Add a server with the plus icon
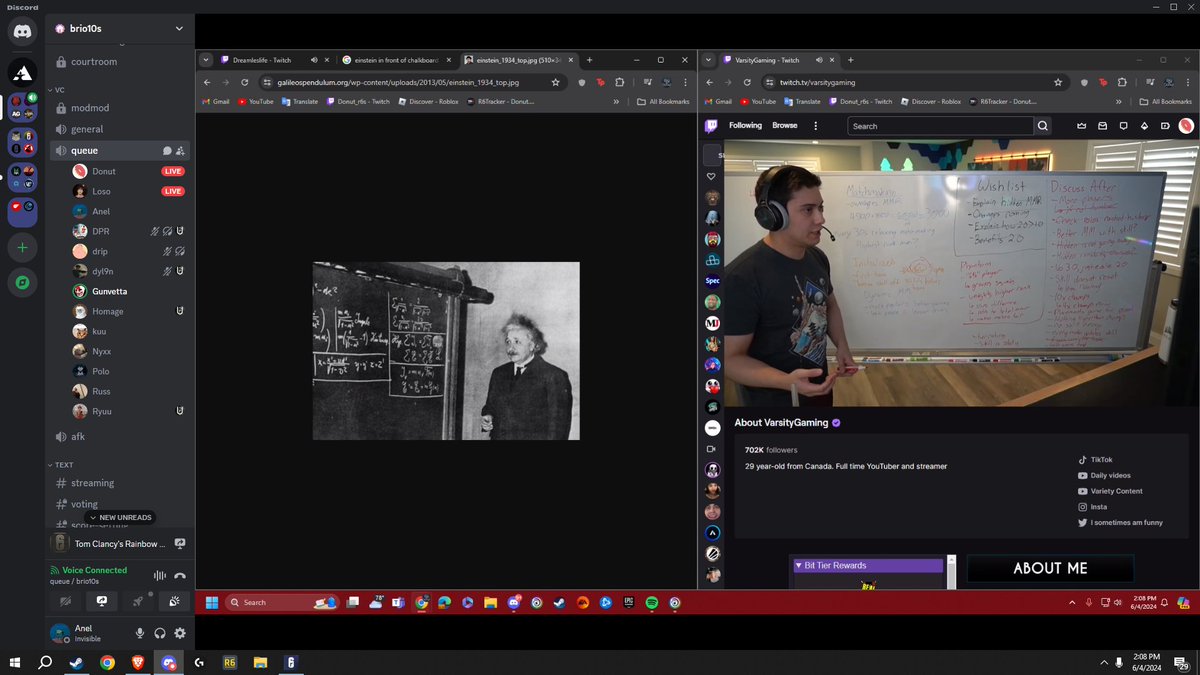1200x675 pixels. point(23,246)
